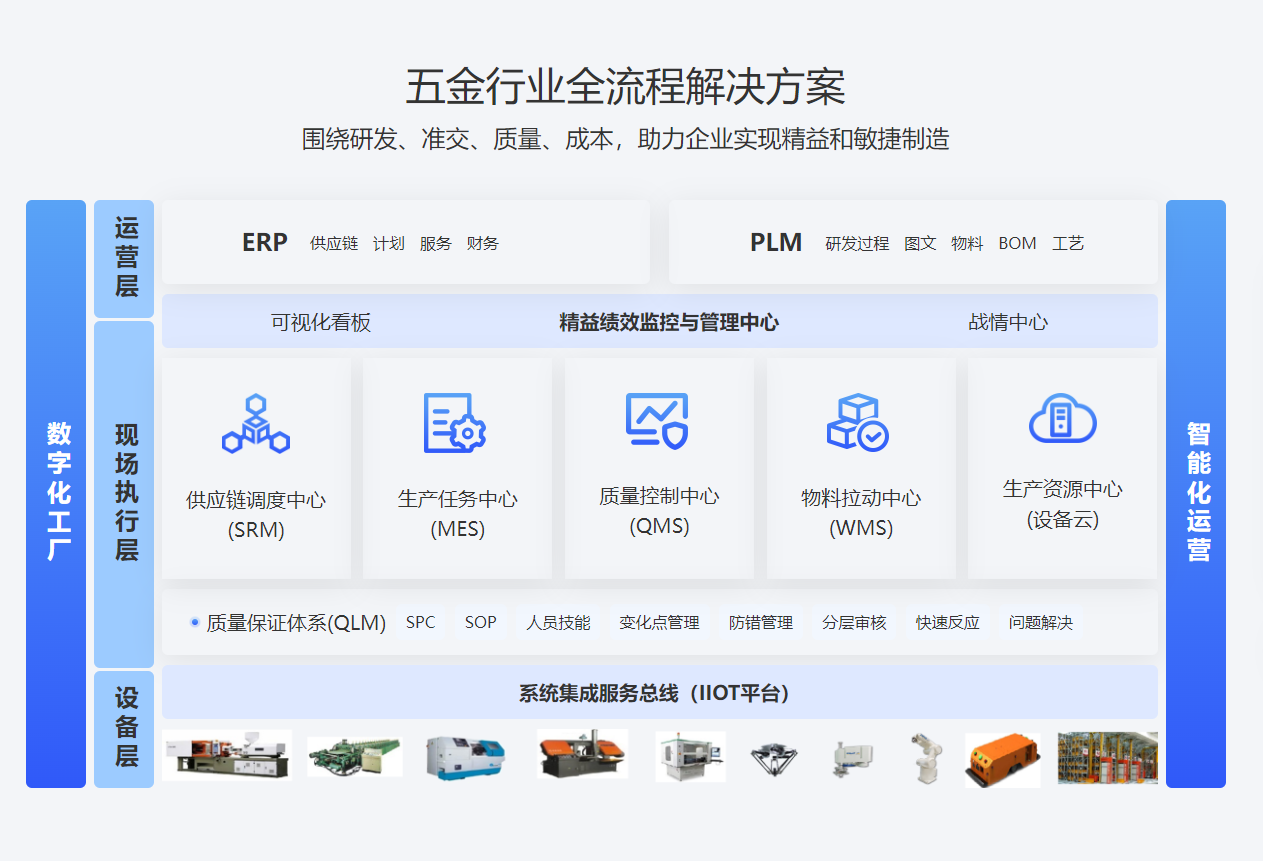Click the SPC tag
The image size is (1263, 861).
[x=420, y=622]
